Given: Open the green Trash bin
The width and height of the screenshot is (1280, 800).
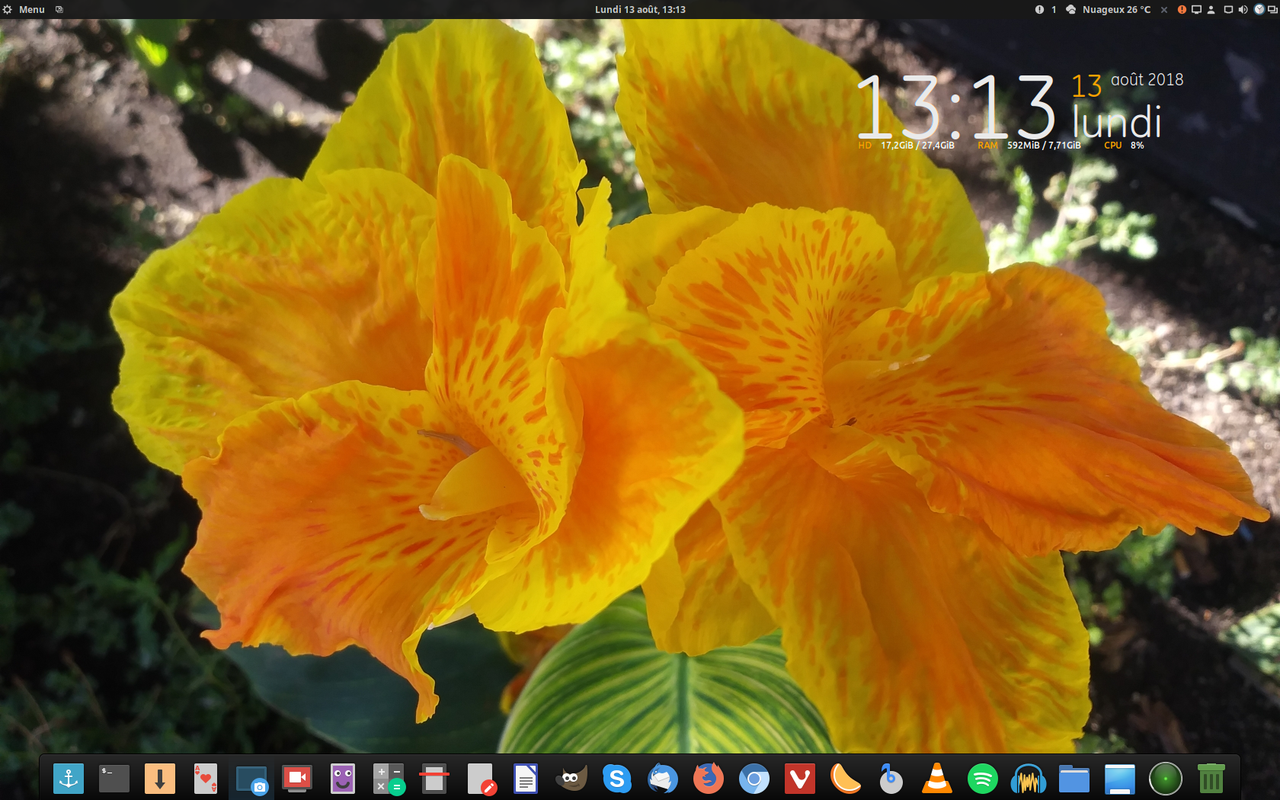Looking at the screenshot, I should 1211,778.
